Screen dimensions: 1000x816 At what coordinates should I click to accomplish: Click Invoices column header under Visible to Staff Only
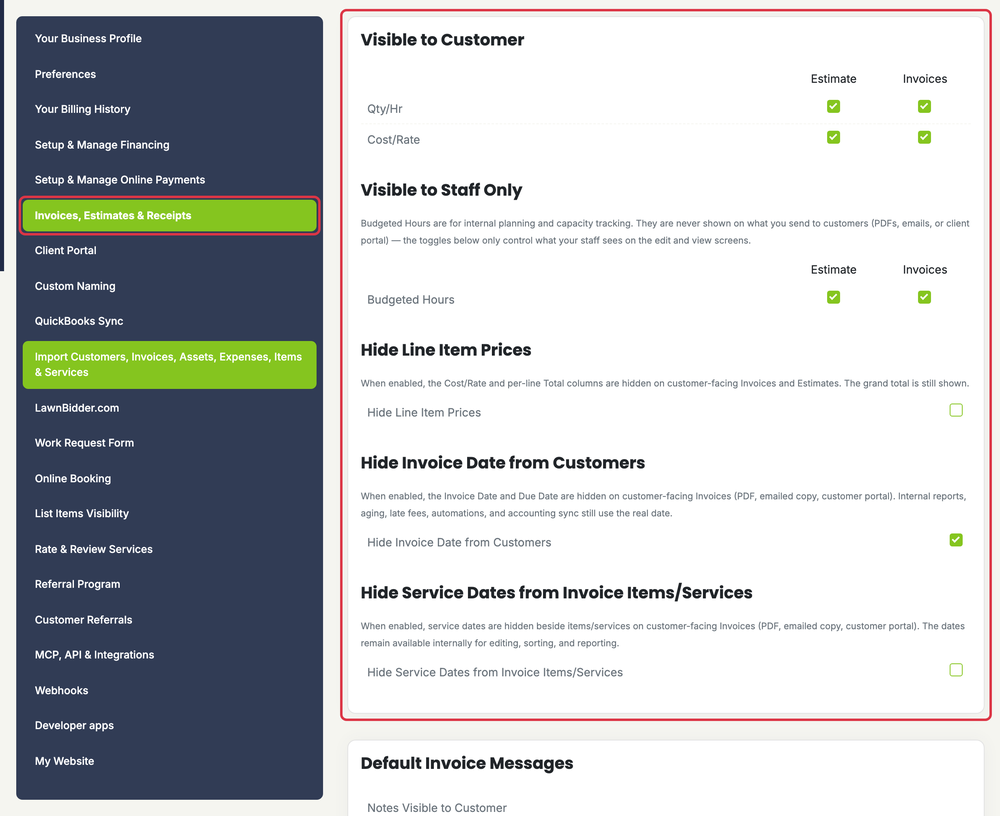coord(925,270)
